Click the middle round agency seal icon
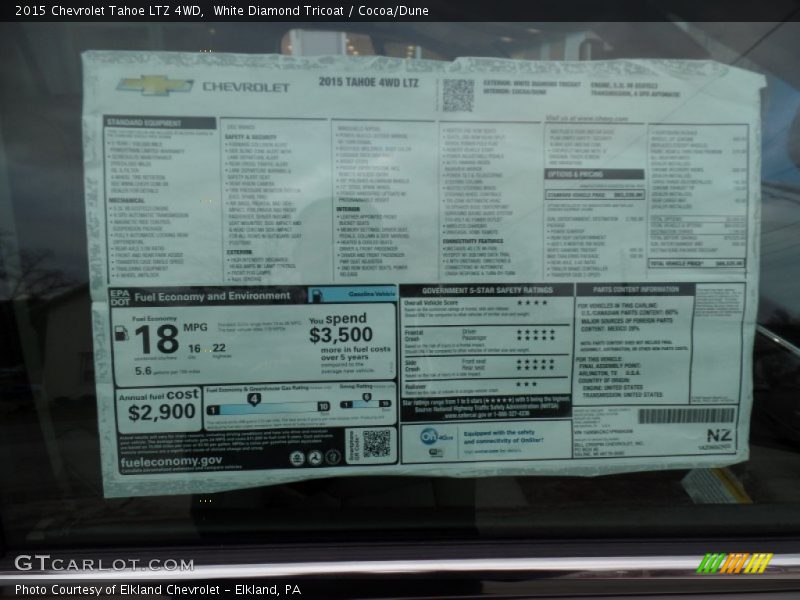This screenshot has height=600, width=800. [x=315, y=458]
